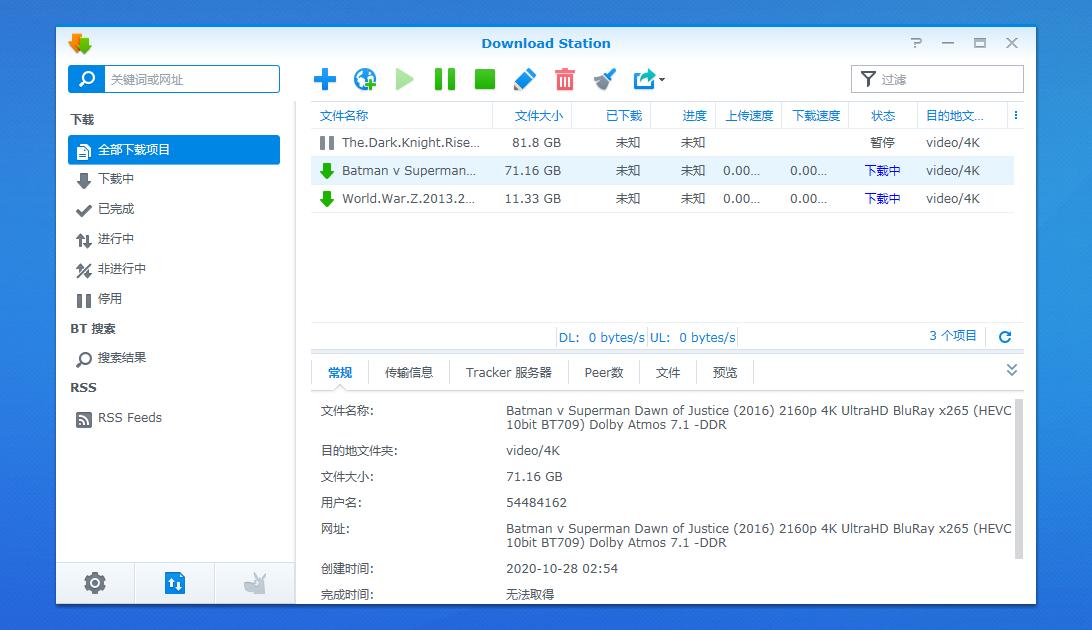Stop the download with the green square icon

click(x=484, y=79)
